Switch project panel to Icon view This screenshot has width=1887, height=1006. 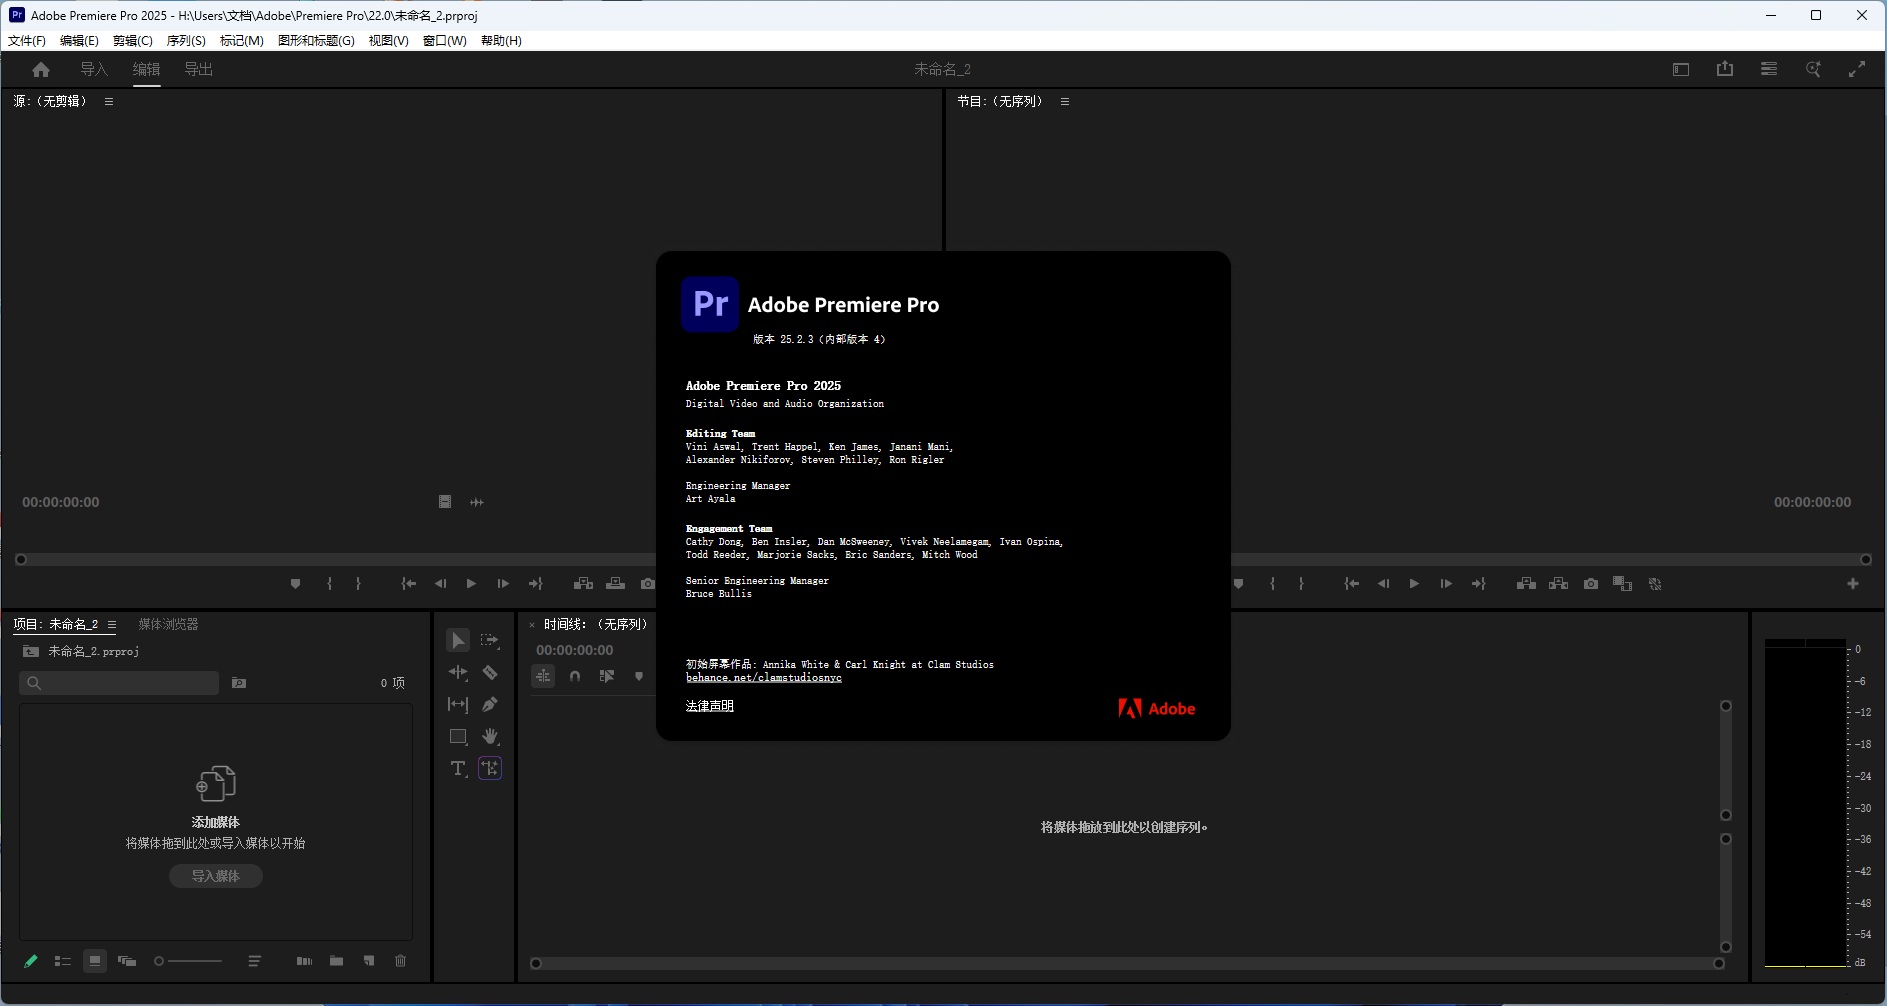pyautogui.click(x=95, y=961)
